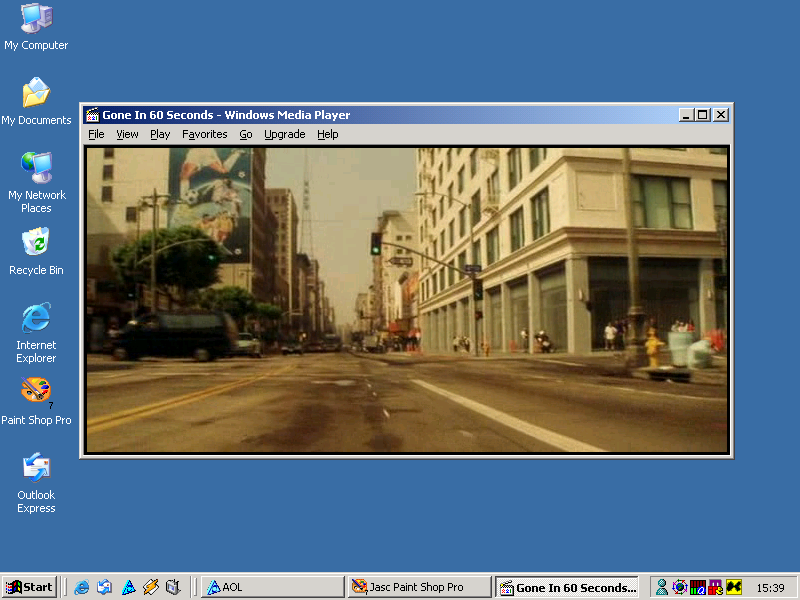Select the My Documents folder icon
Screen dimensions: 800x600
pyautogui.click(x=36, y=94)
